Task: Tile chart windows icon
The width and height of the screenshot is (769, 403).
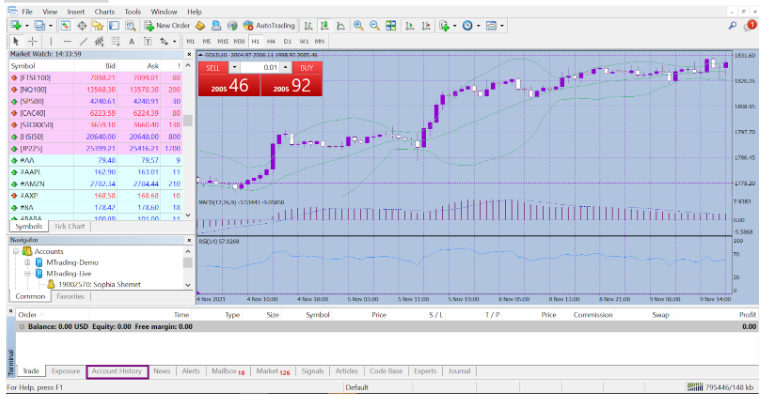Action: pyautogui.click(x=391, y=25)
